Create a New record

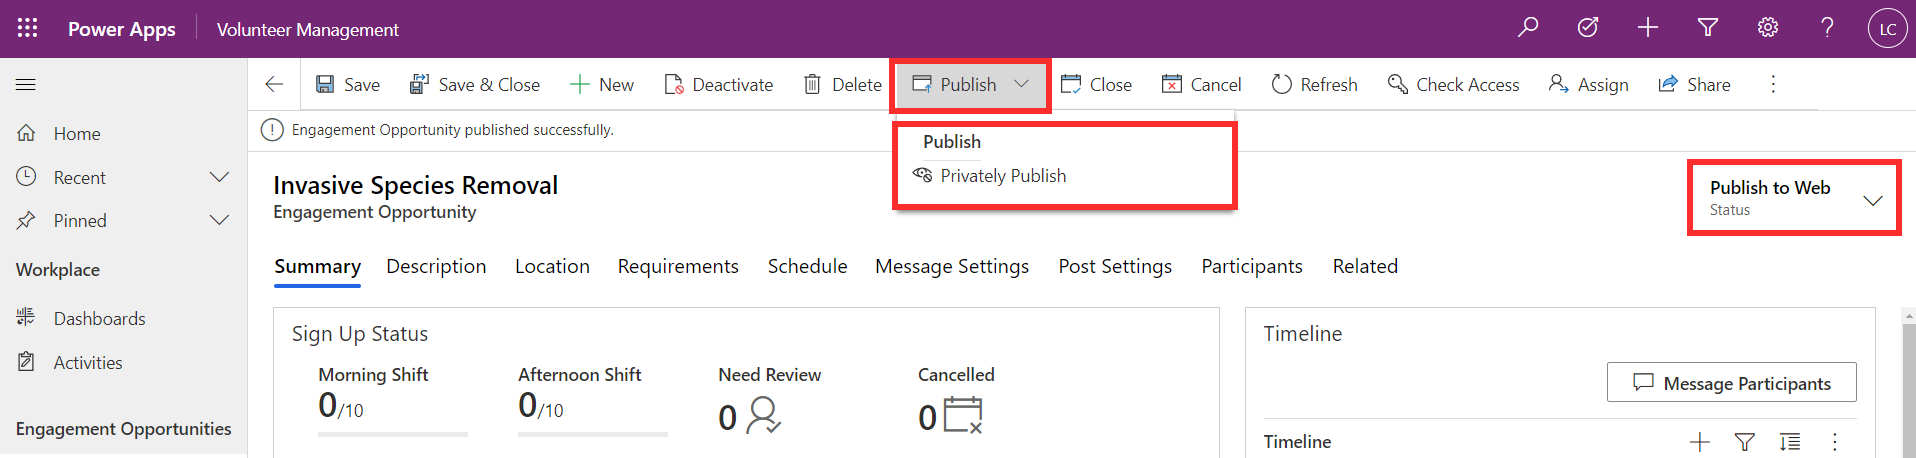(602, 85)
